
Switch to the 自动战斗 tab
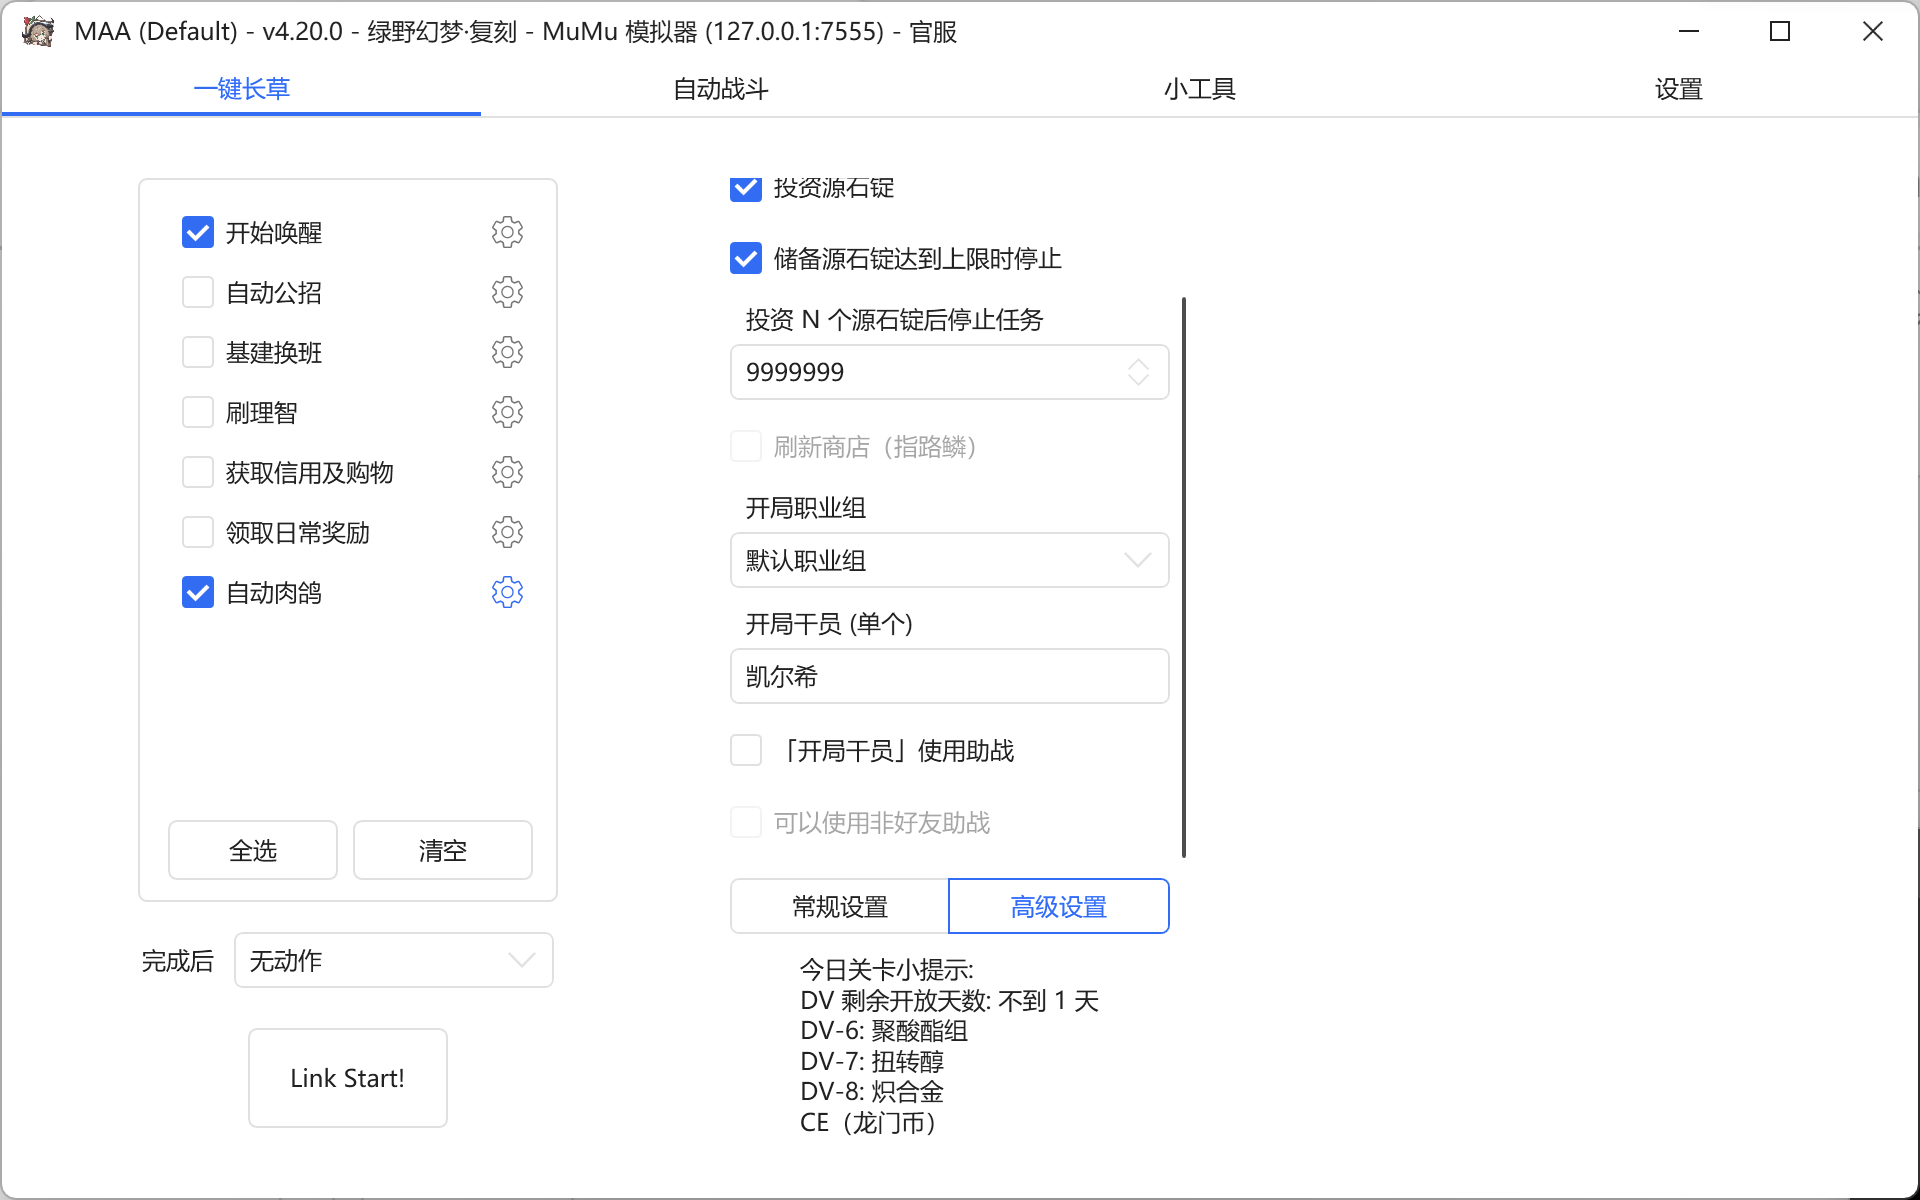pos(719,89)
